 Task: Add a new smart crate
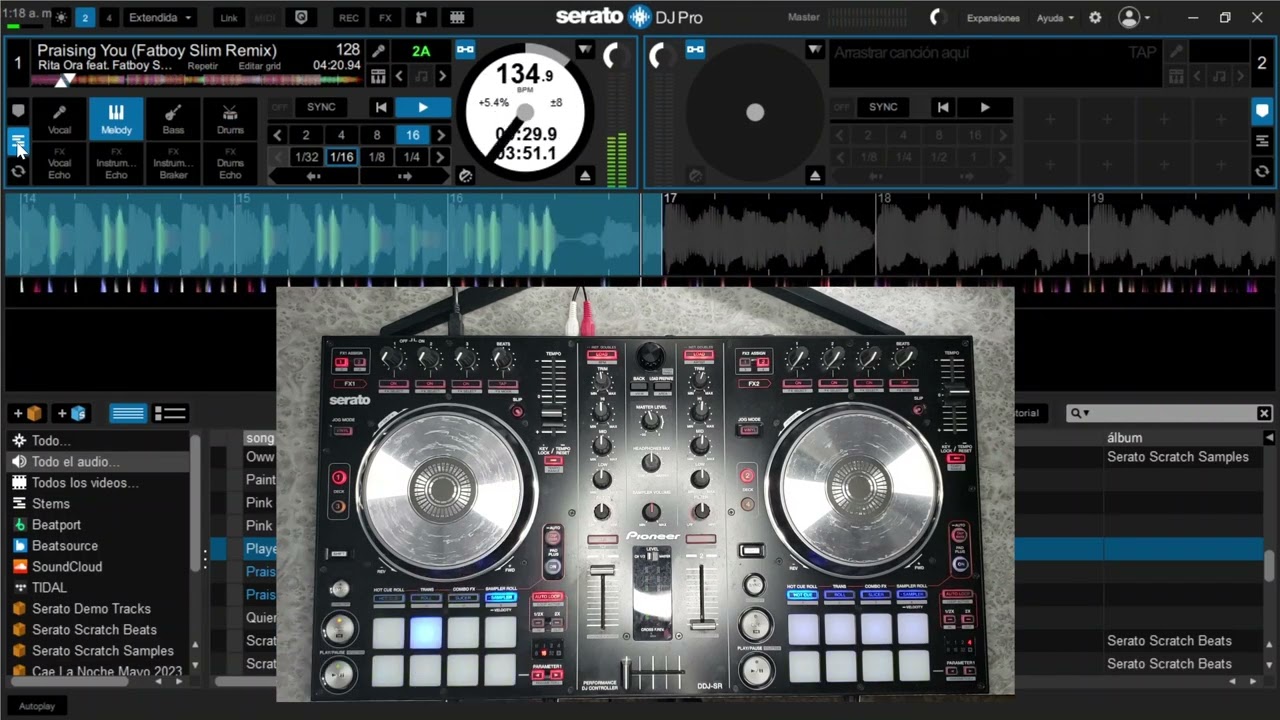click(71, 413)
